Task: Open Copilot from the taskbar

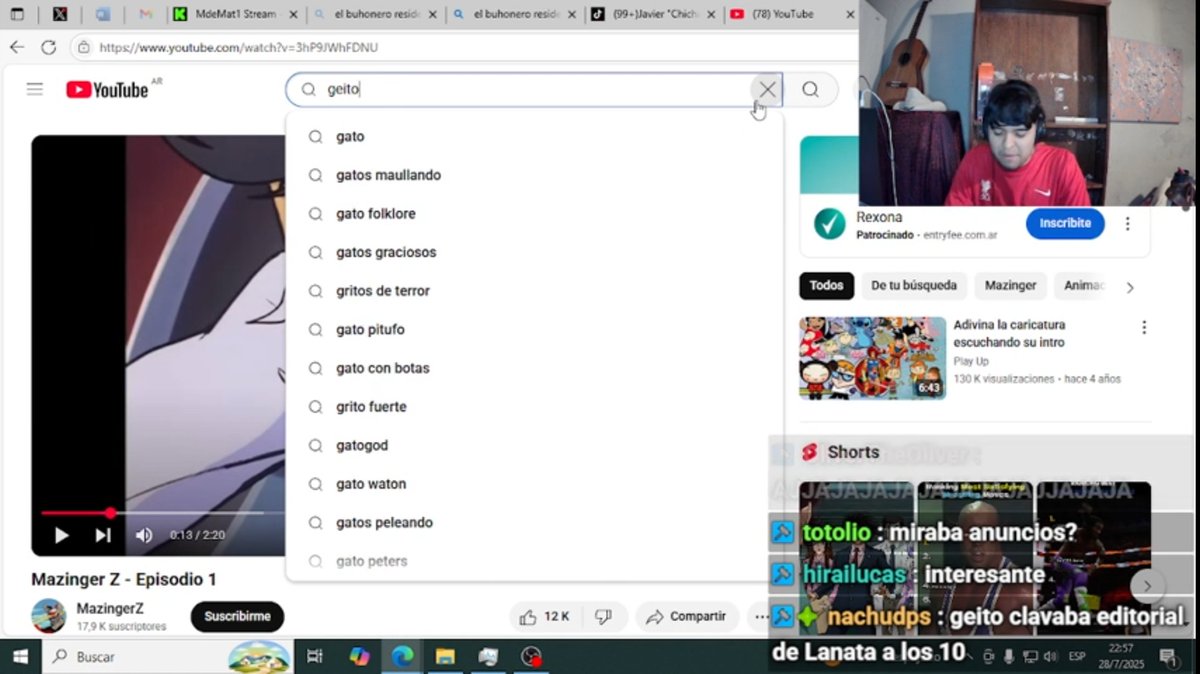Action: (359, 656)
